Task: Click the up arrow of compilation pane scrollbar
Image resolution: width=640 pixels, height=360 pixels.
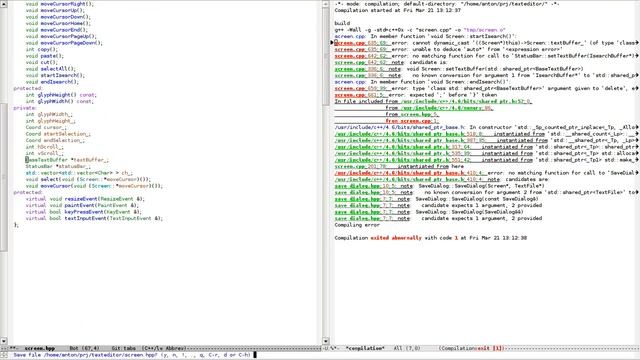Action: pyautogui.click(x=326, y=4)
